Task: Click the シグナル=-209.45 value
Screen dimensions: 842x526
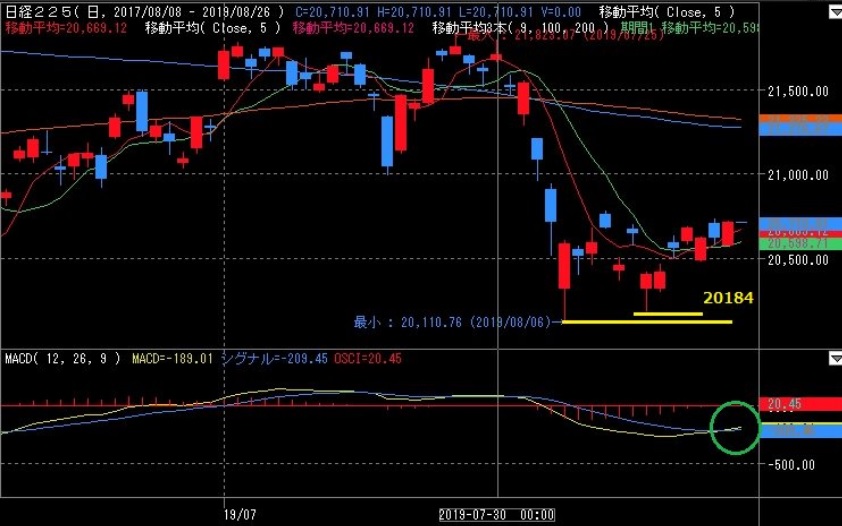Action: click(274, 359)
